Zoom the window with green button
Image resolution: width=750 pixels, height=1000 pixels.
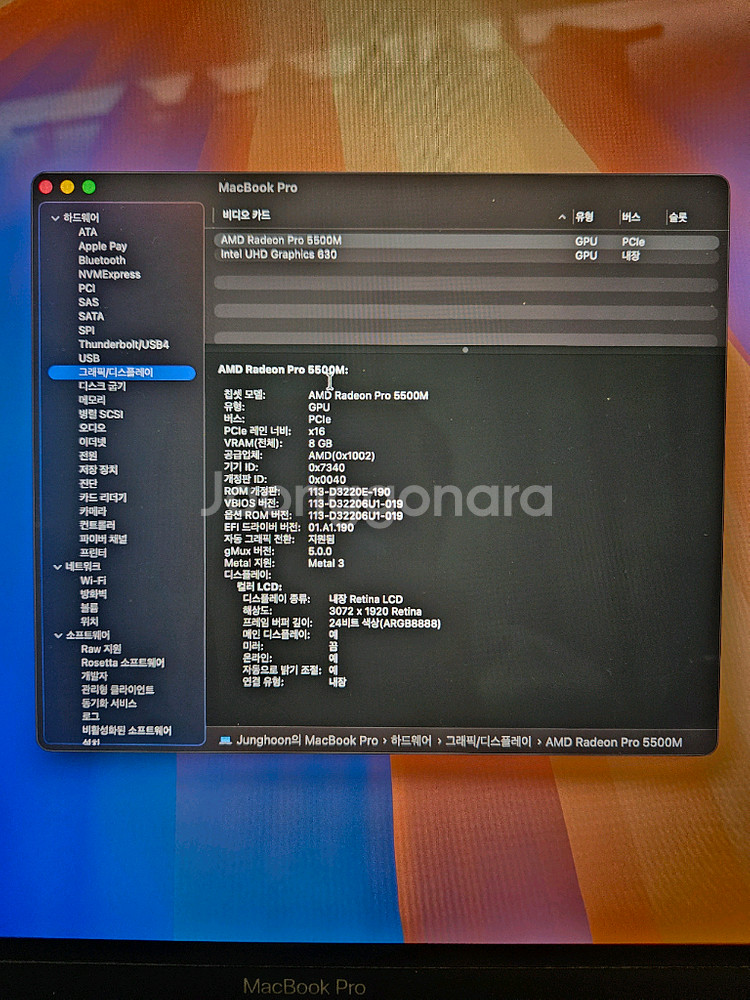click(x=89, y=187)
